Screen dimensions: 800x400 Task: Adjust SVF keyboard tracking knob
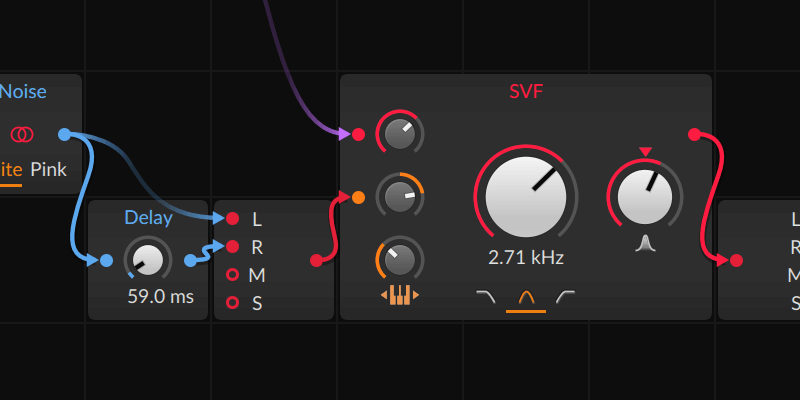coord(400,260)
